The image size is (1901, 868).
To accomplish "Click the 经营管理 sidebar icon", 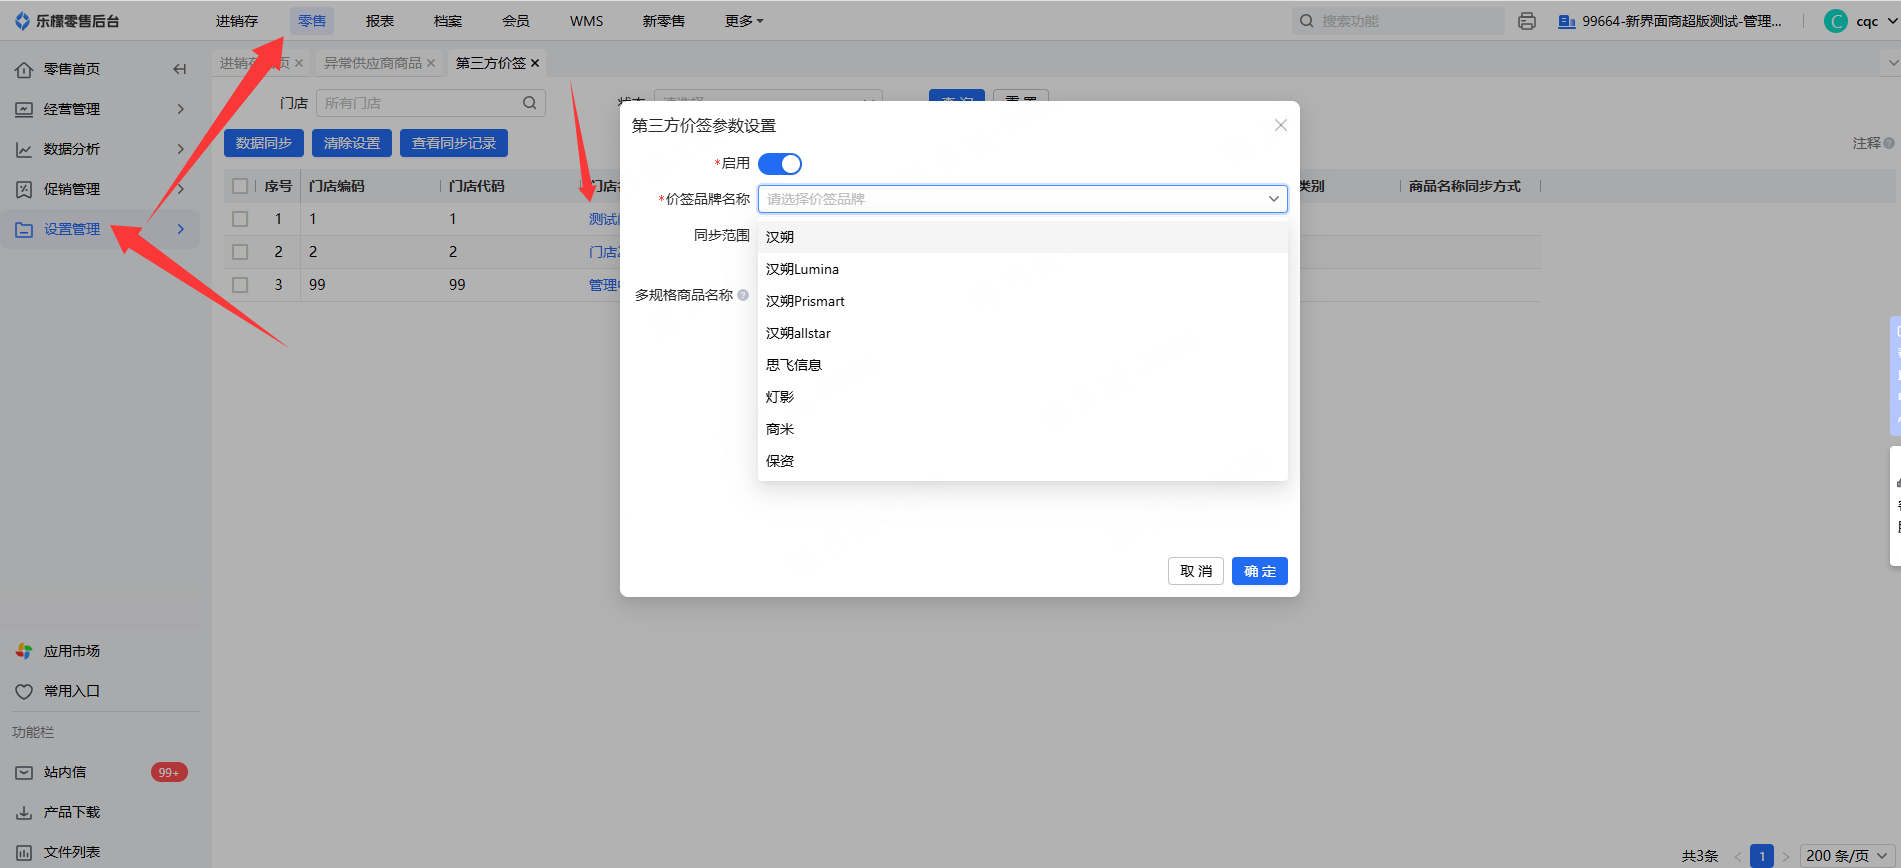I will pos(24,109).
